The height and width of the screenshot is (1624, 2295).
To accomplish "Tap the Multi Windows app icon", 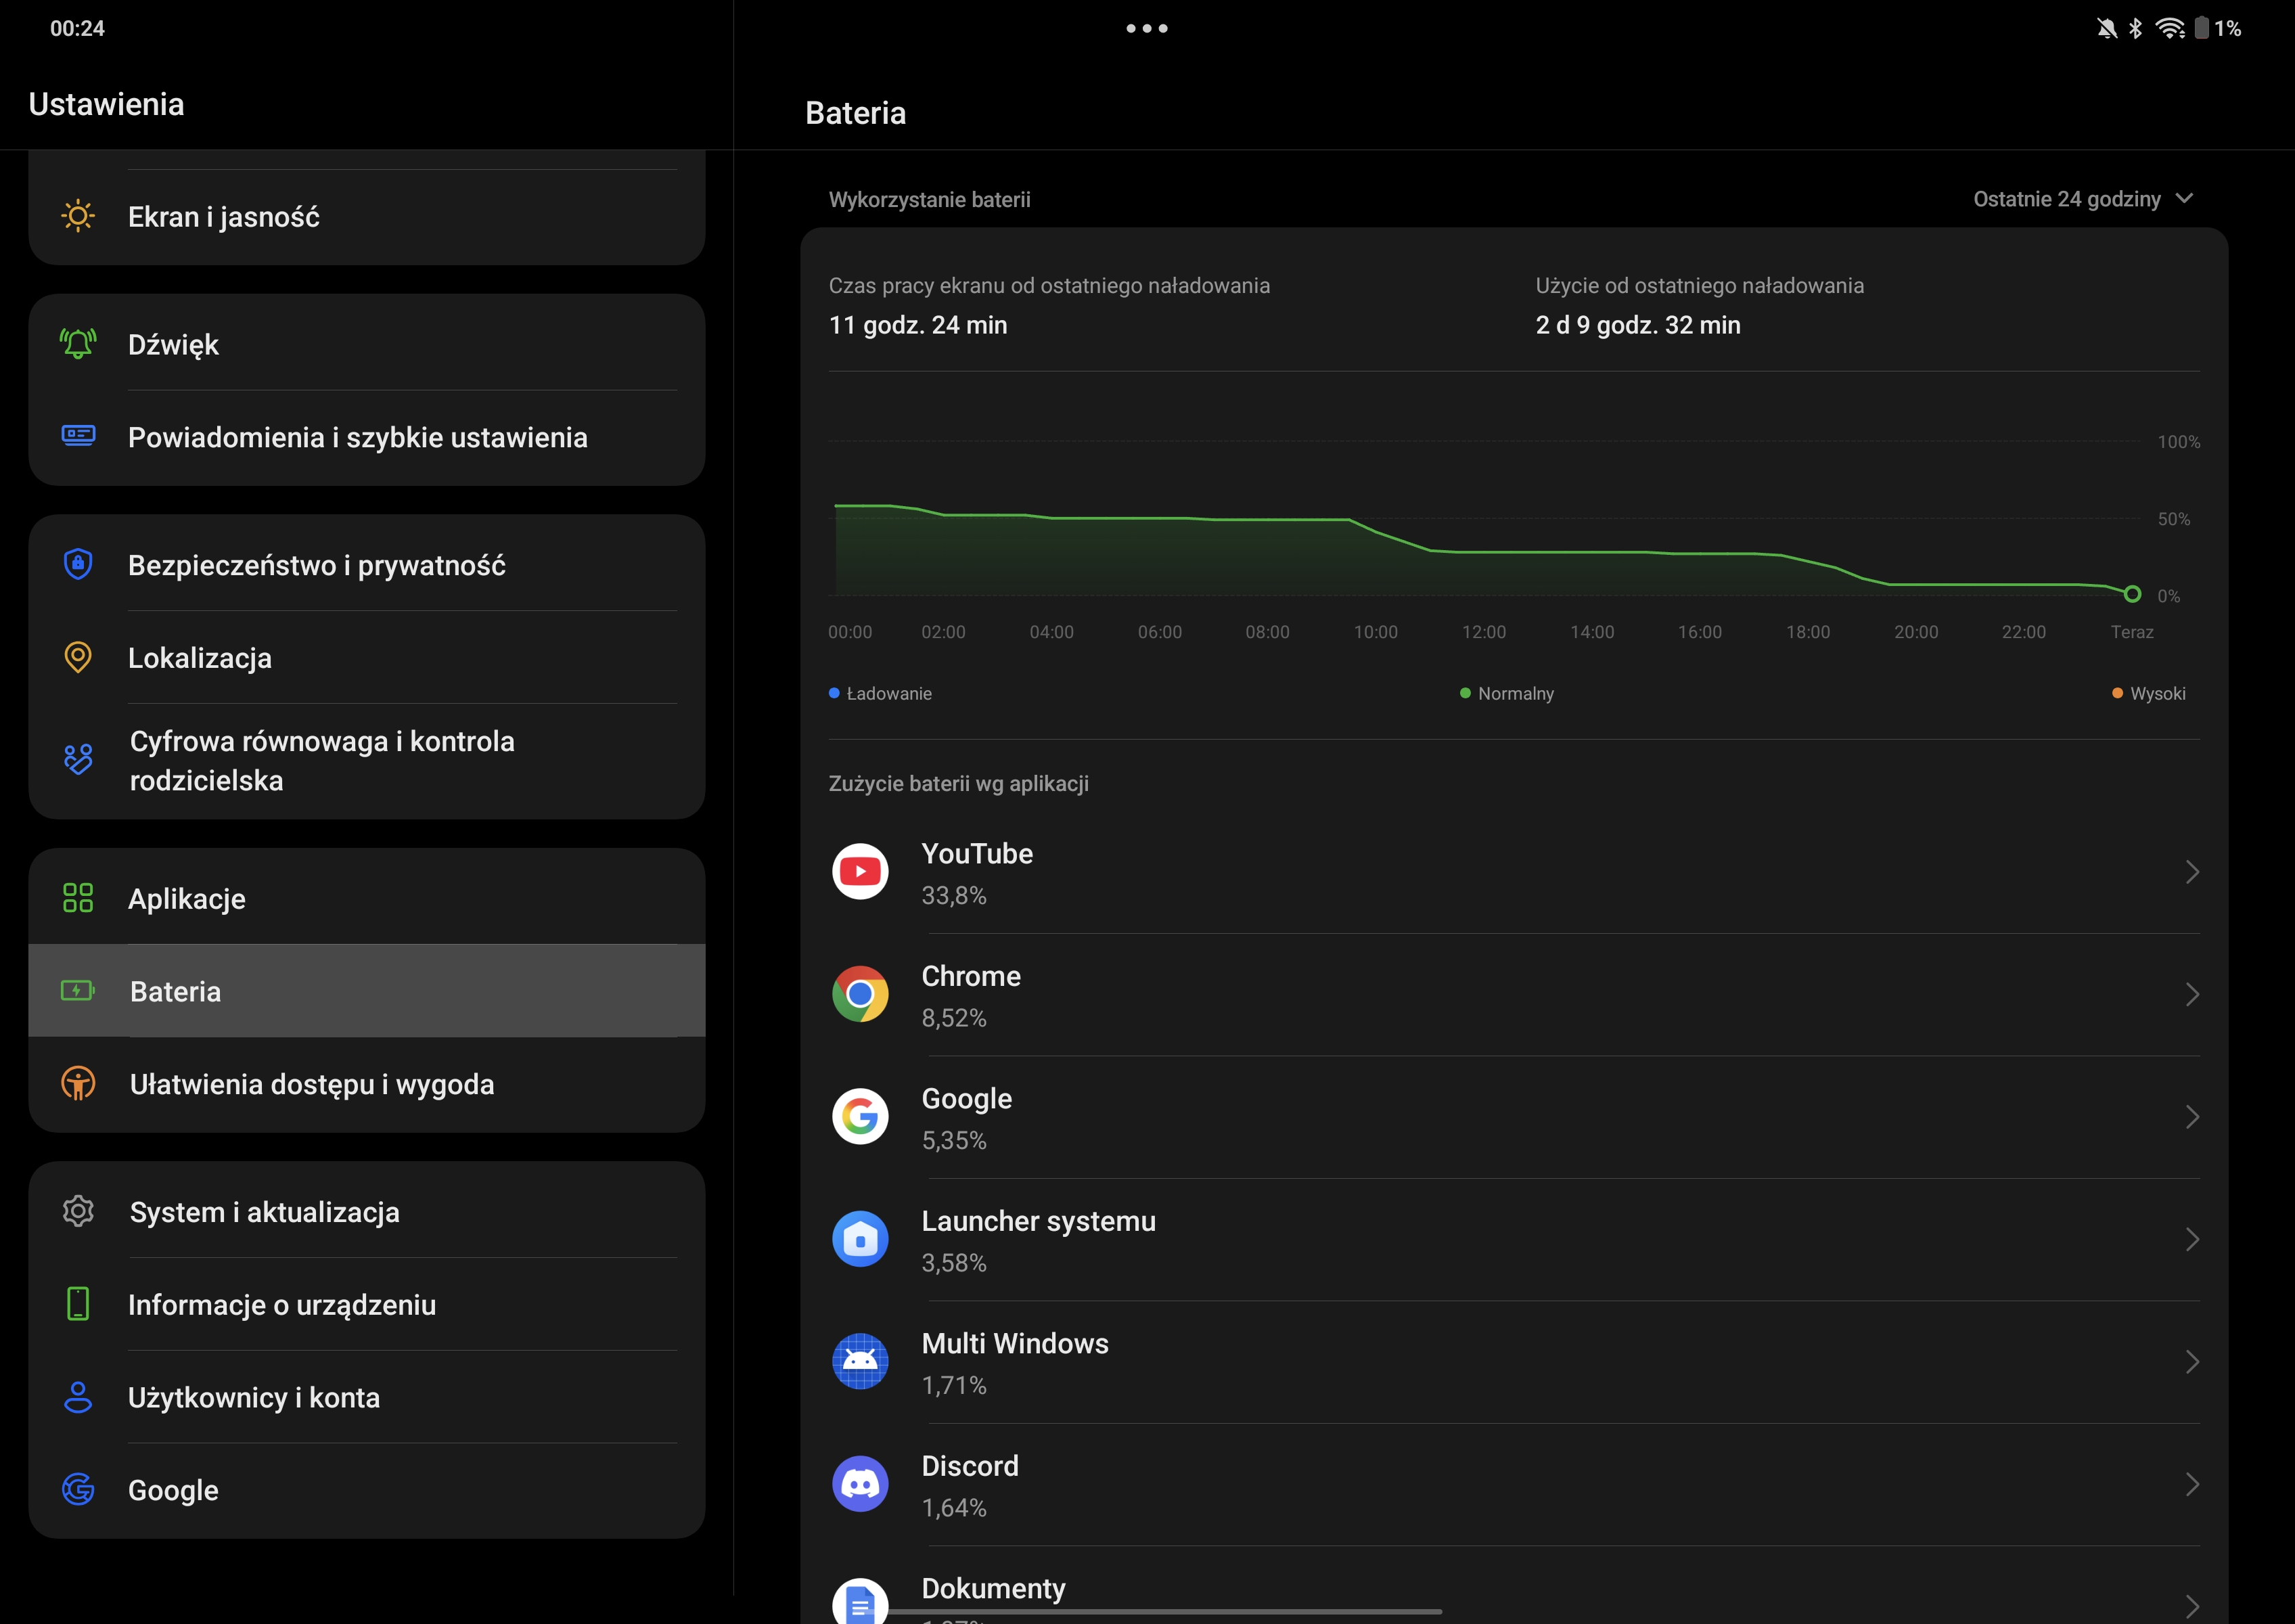I will pyautogui.click(x=860, y=1361).
